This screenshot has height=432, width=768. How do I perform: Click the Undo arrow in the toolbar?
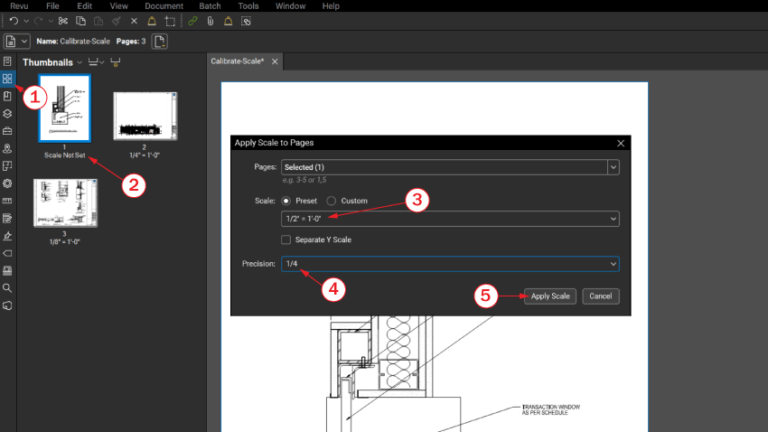(11, 21)
